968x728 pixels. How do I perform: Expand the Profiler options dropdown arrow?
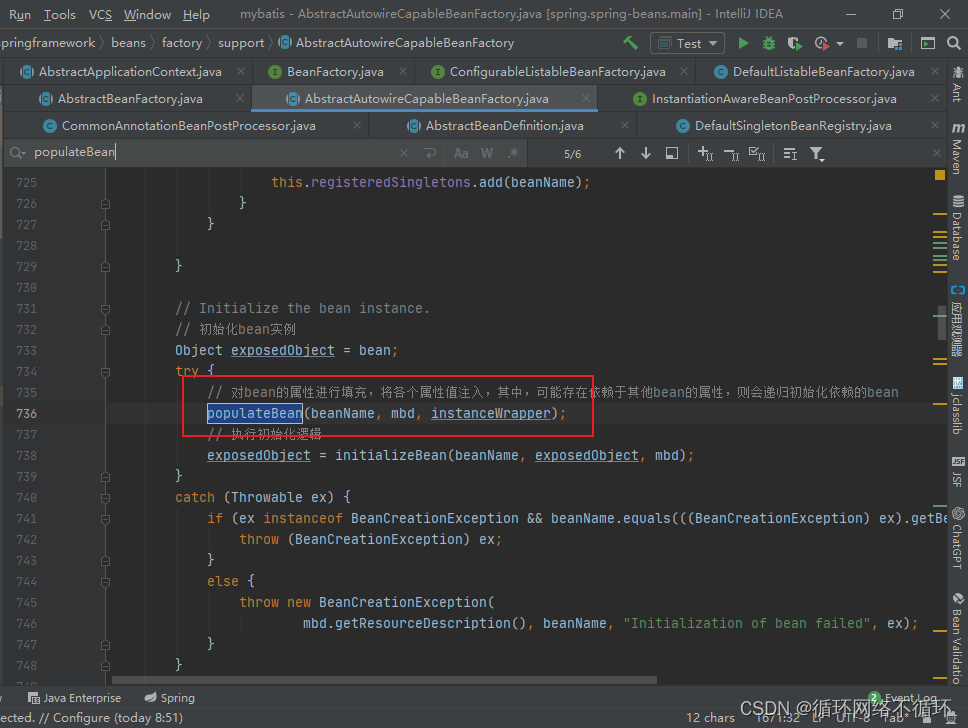coord(839,44)
